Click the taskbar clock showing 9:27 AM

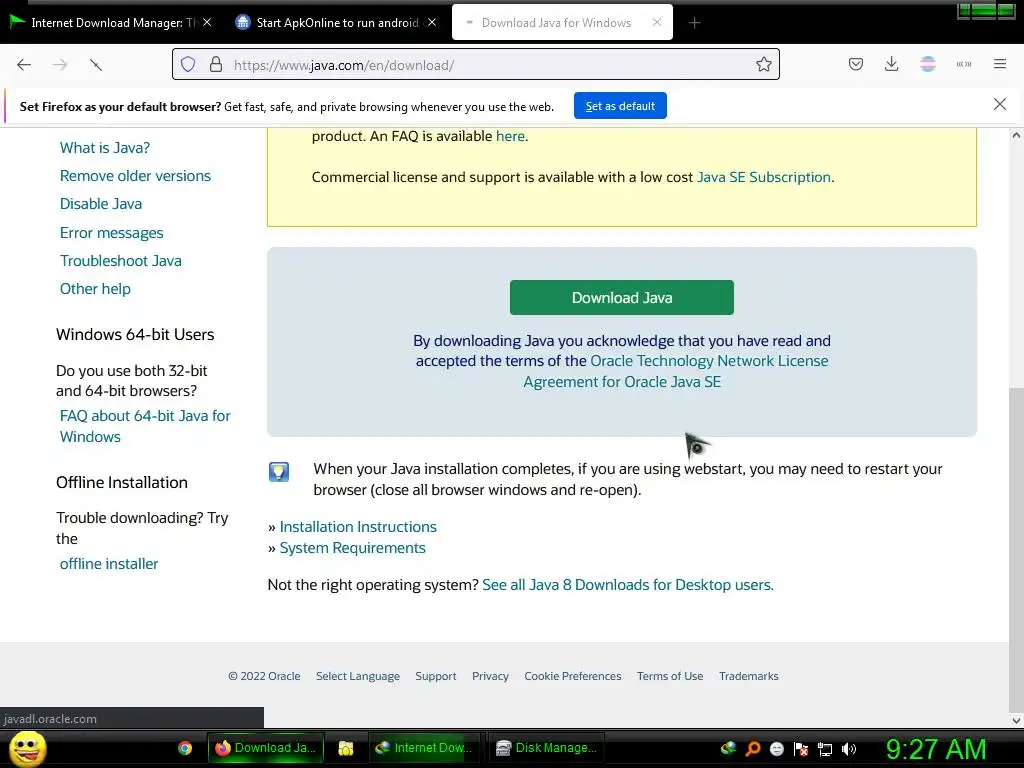coord(935,749)
